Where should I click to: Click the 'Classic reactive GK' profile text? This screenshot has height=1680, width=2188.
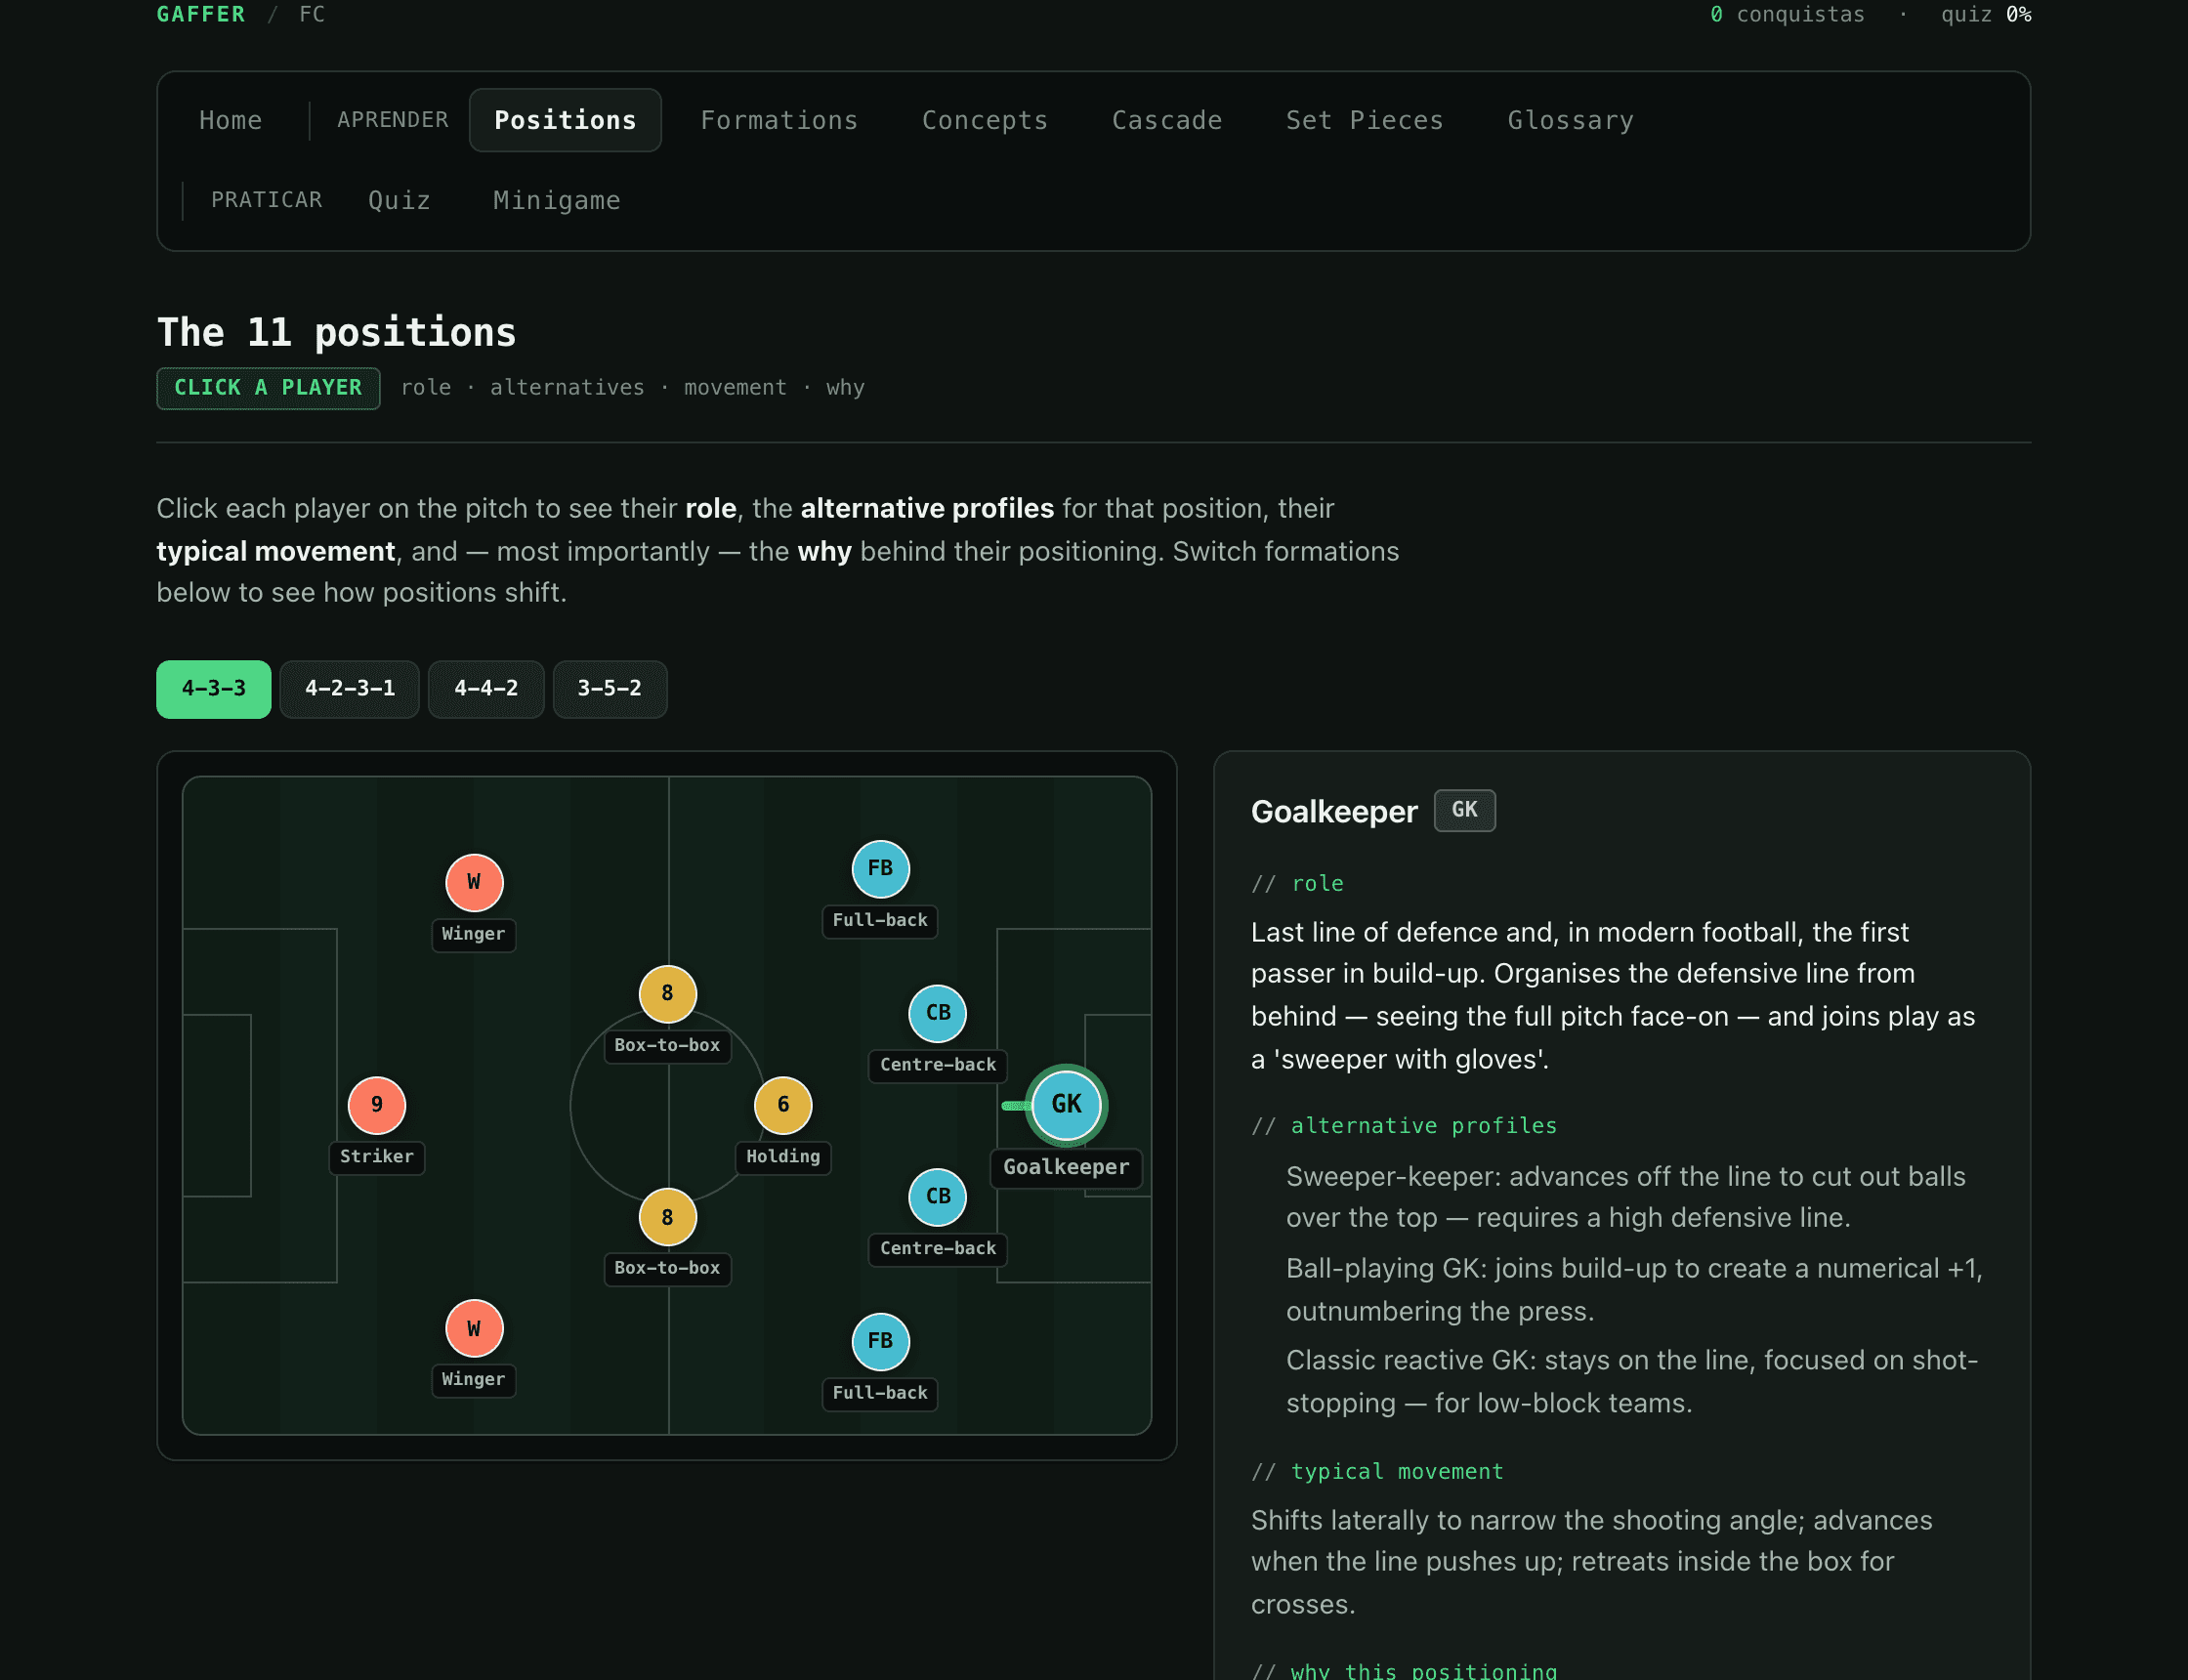point(1632,1382)
